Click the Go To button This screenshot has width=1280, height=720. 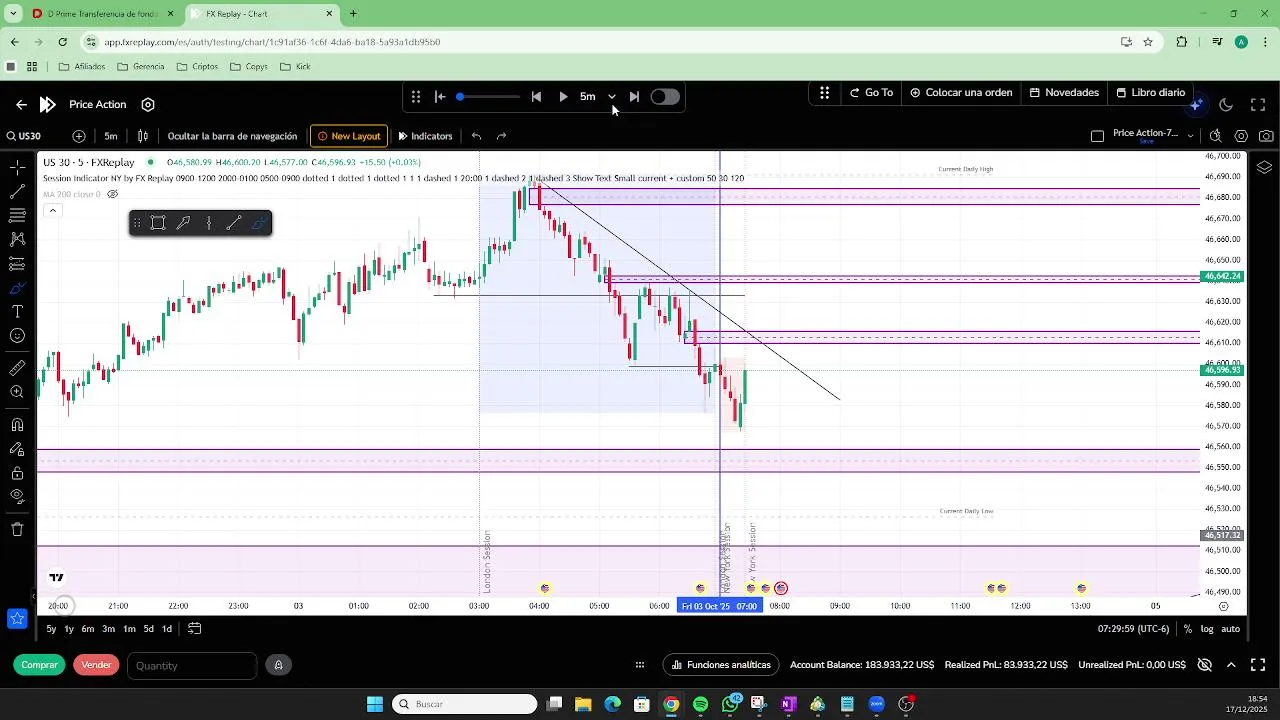872,92
